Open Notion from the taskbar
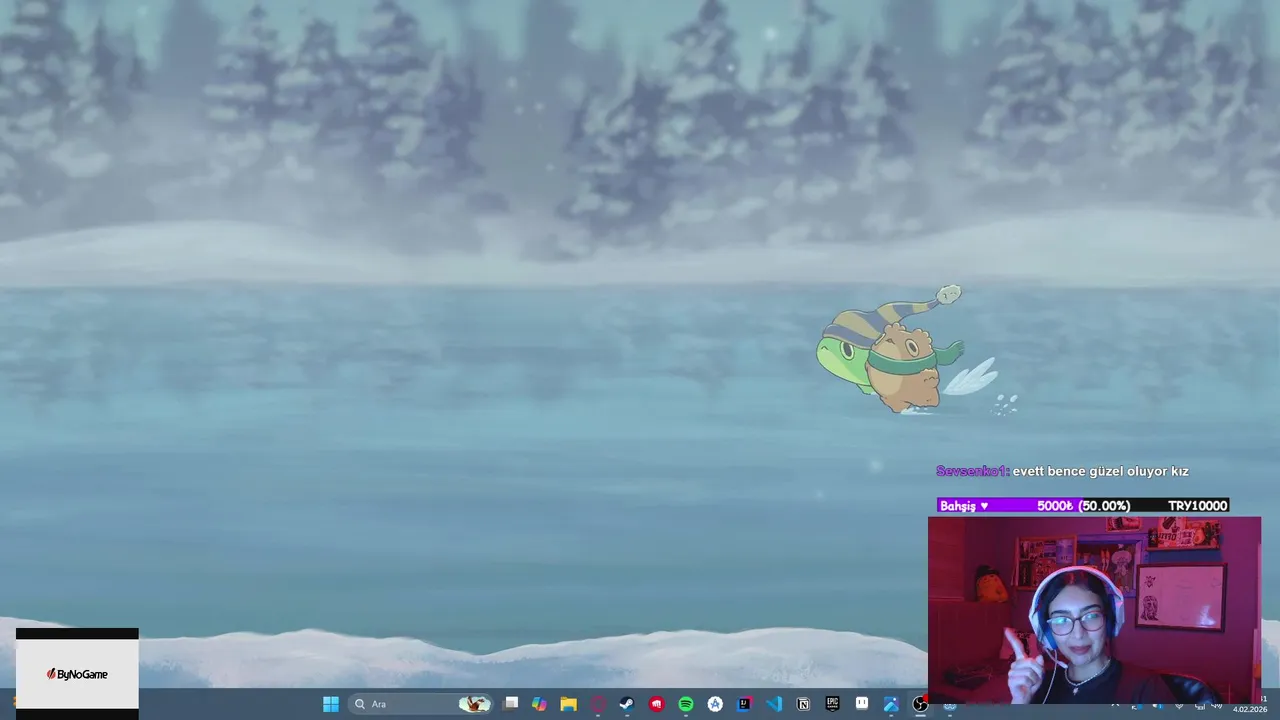1280x720 pixels. click(803, 704)
